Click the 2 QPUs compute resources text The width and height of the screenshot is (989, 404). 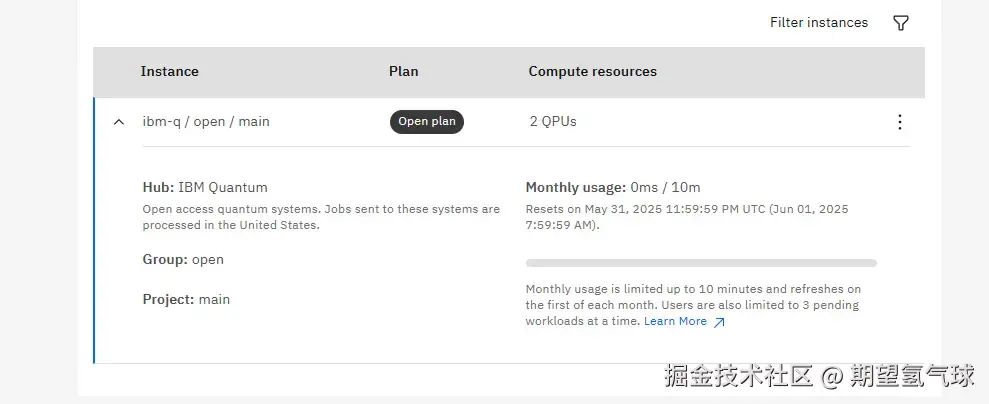coord(553,122)
